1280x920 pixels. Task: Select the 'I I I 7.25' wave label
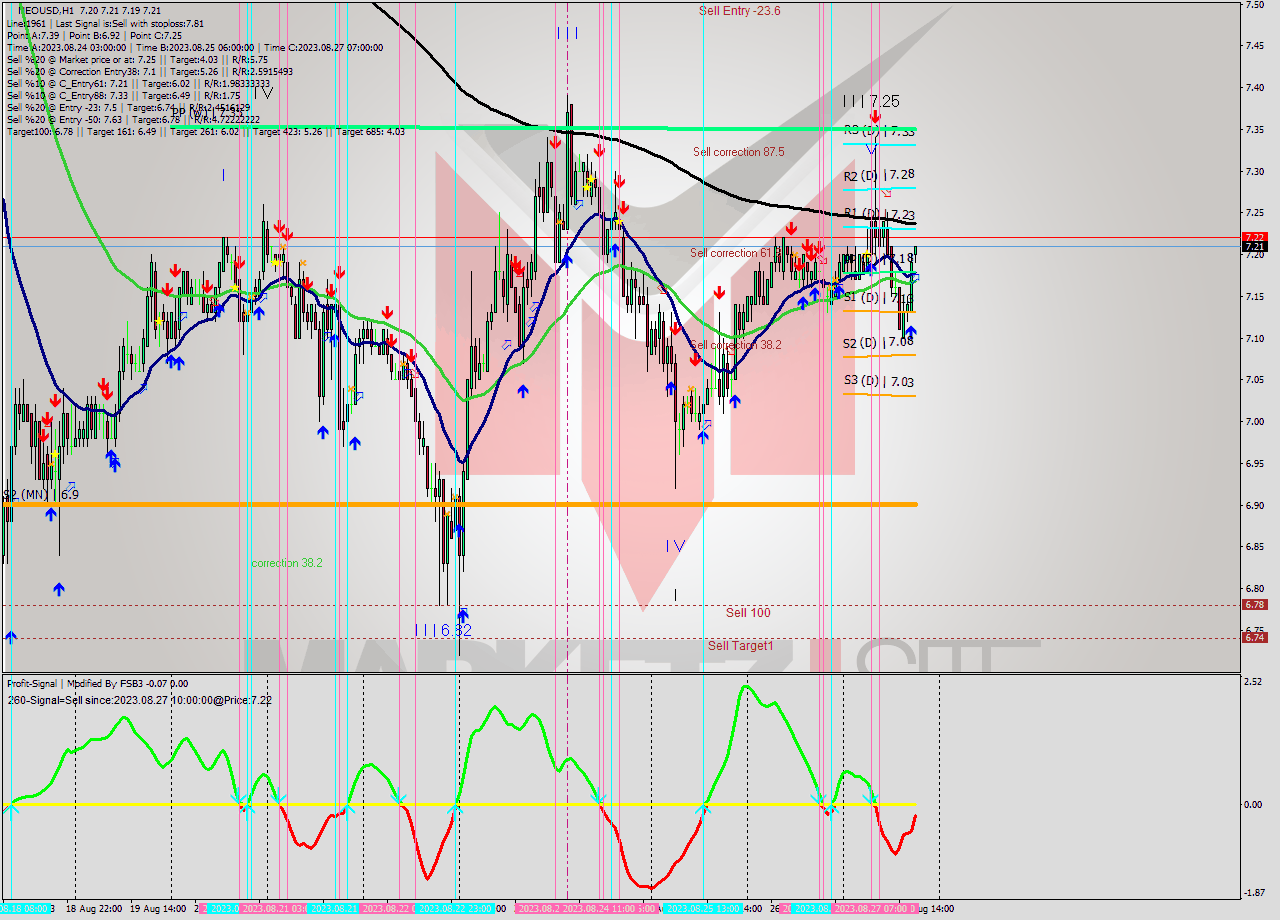pos(871,101)
